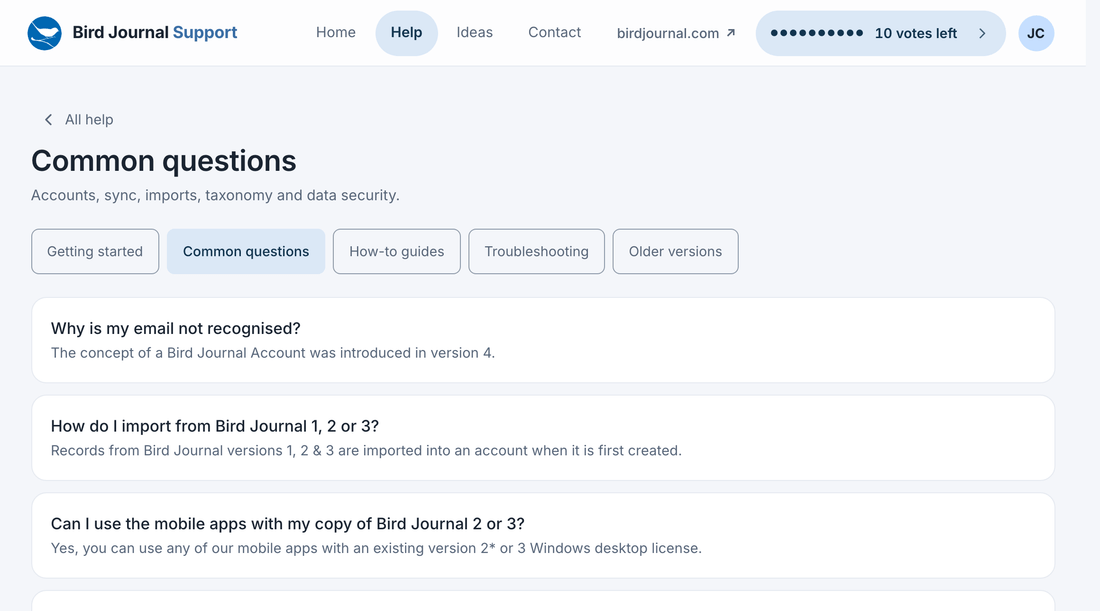Image resolution: width=1100 pixels, height=611 pixels.
Task: Click the vote dots indicator
Action: [817, 33]
